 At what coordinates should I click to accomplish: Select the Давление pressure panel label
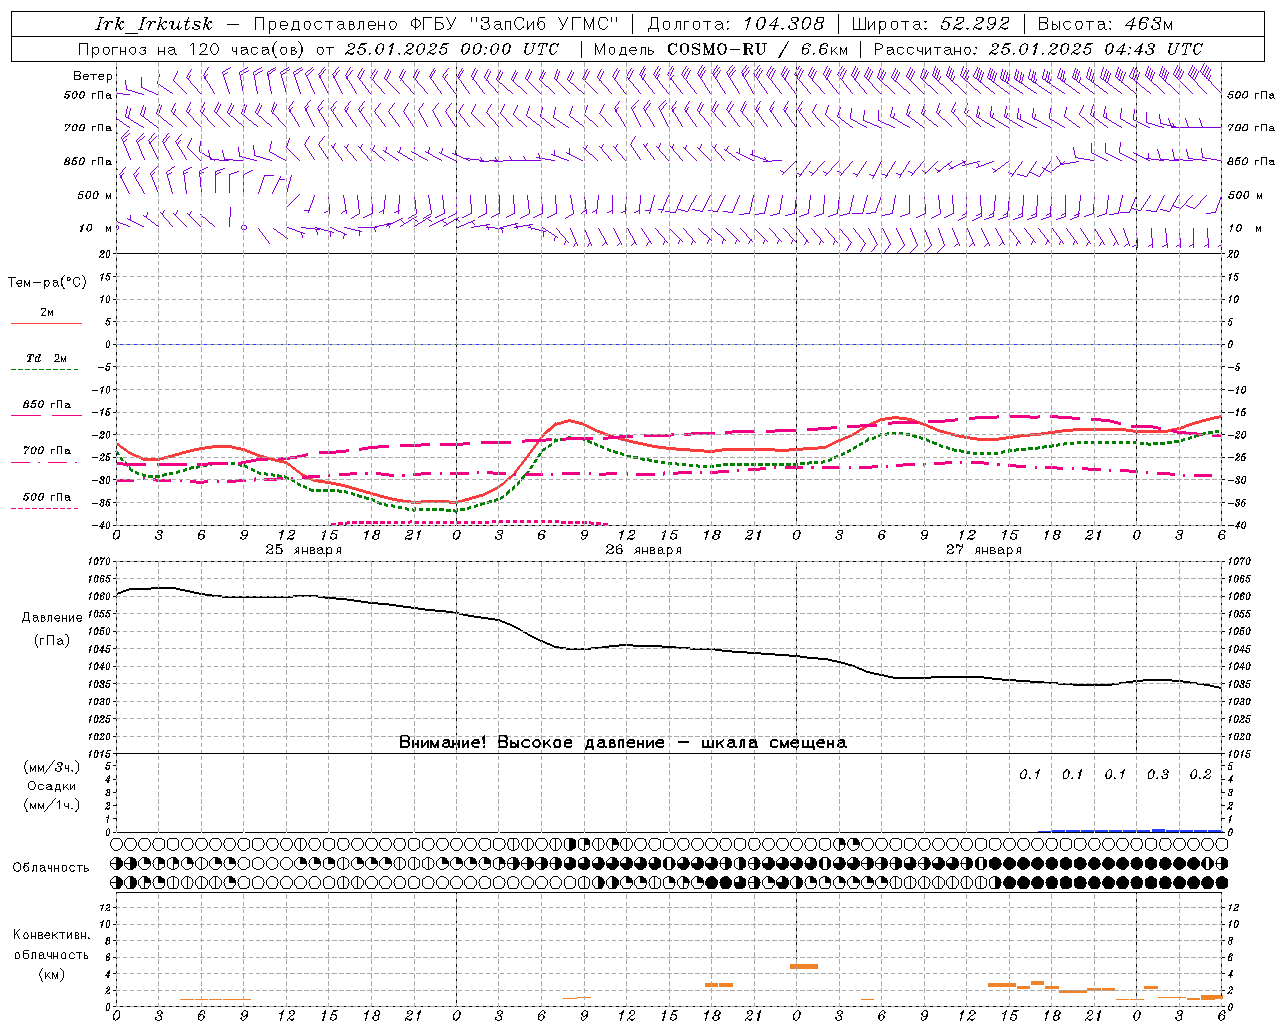tap(52, 618)
